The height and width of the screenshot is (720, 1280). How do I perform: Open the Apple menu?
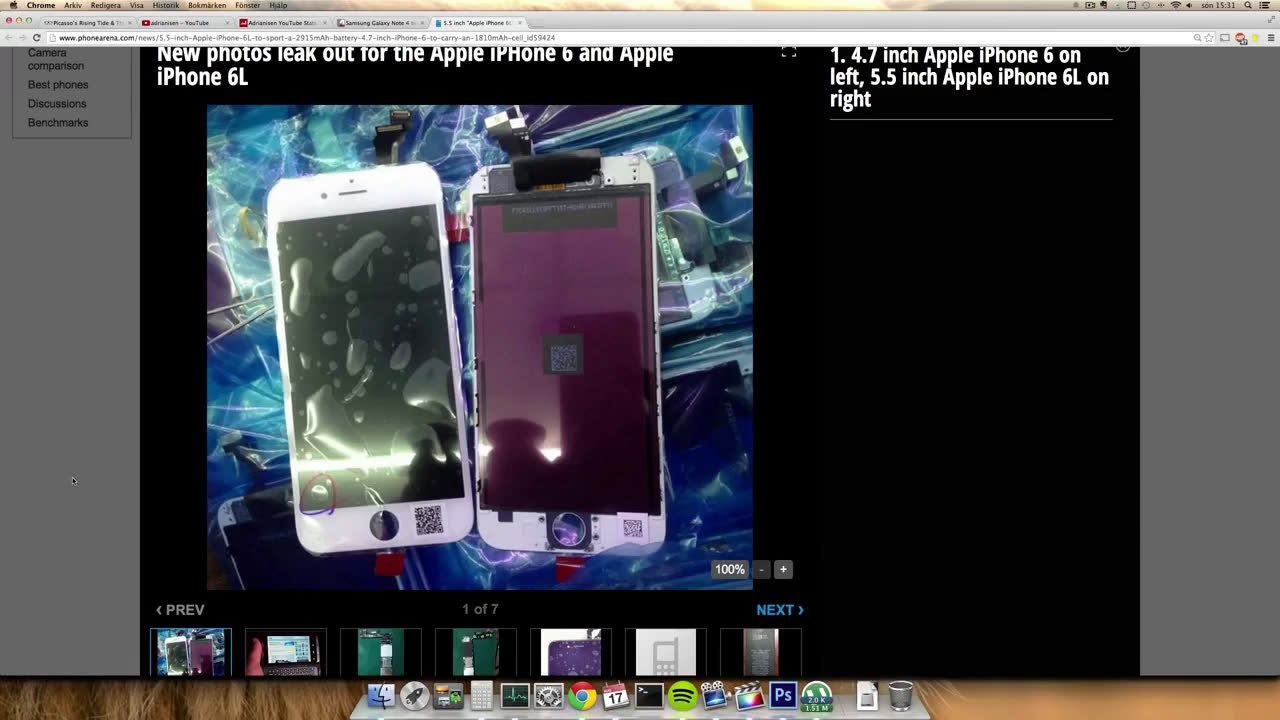pyautogui.click(x=13, y=5)
